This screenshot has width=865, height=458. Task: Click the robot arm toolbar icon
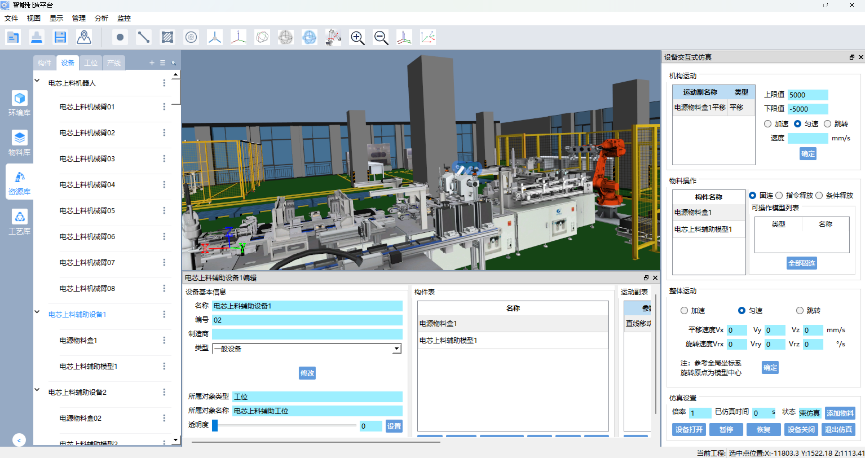click(333, 38)
